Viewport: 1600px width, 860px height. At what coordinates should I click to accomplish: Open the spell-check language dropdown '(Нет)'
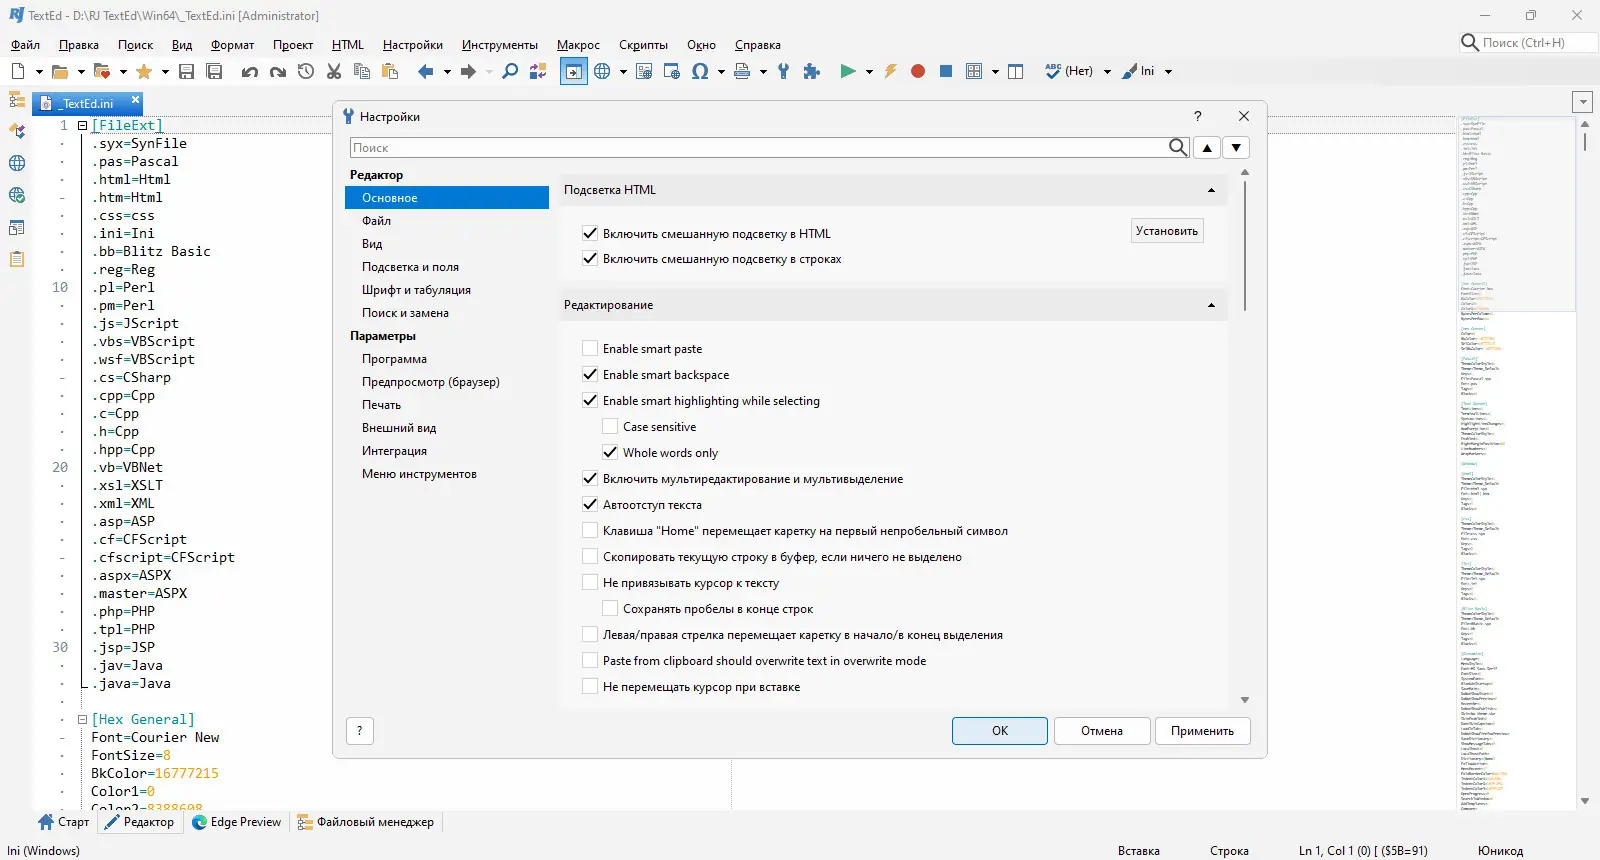click(1107, 71)
